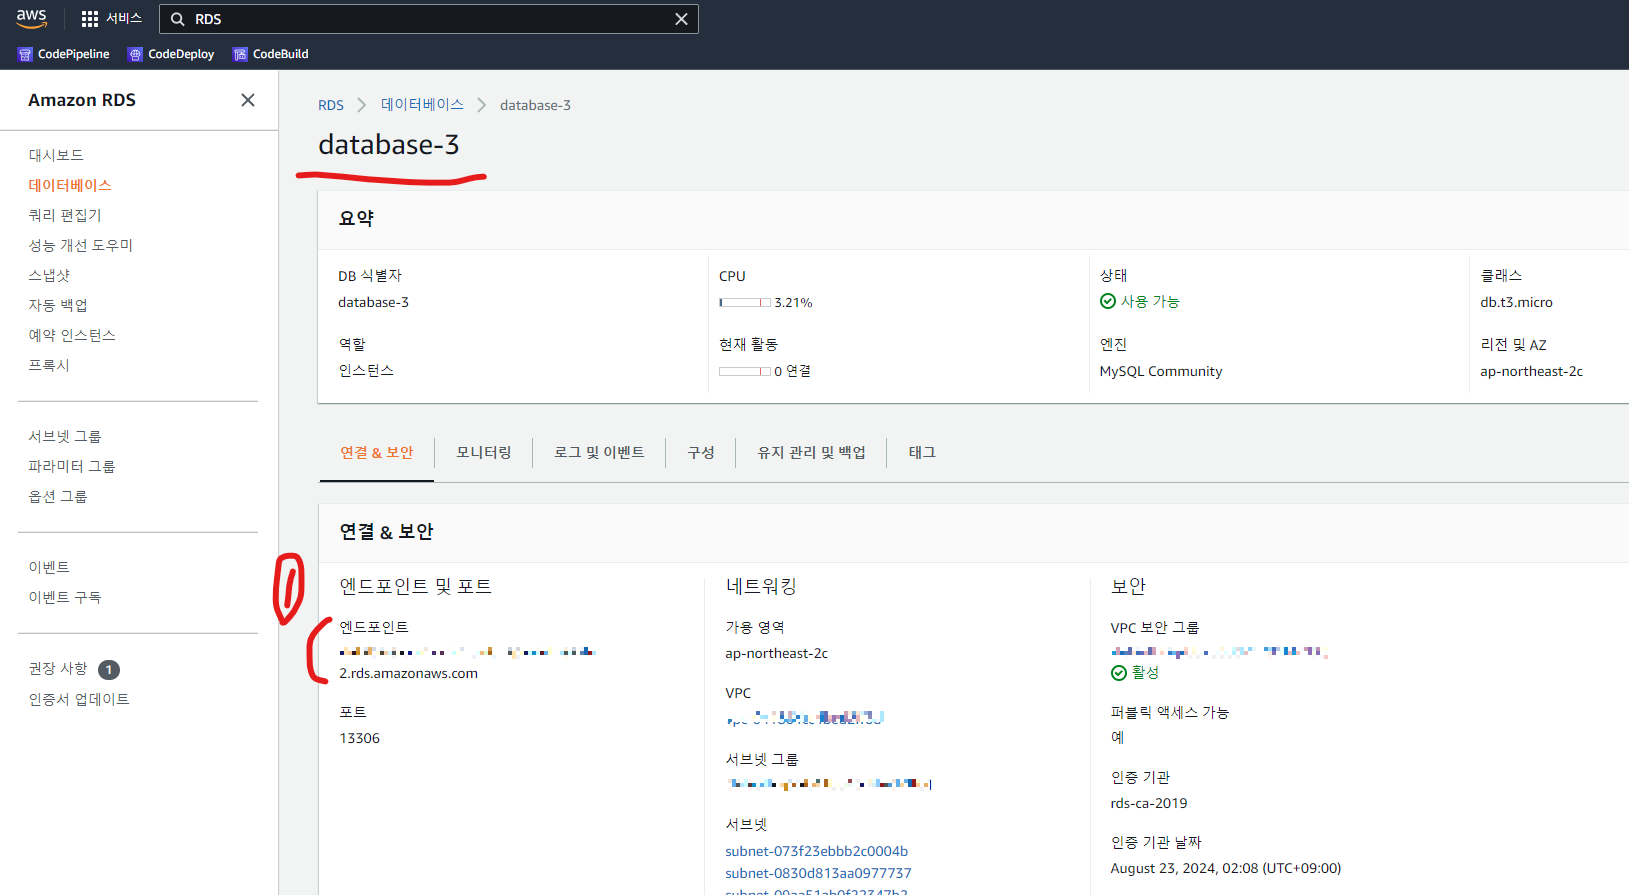Click the recommendations count badge

click(x=109, y=670)
